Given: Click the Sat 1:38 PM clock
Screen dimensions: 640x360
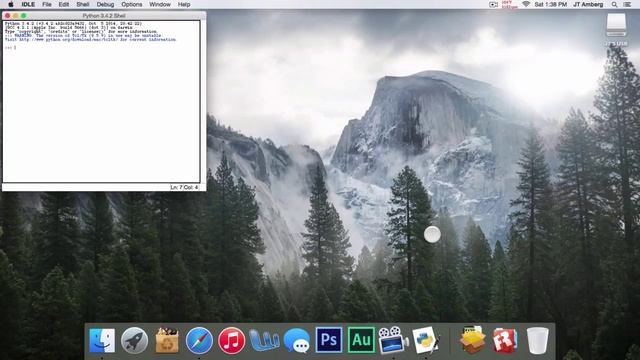Looking at the screenshot, I should (x=551, y=4).
